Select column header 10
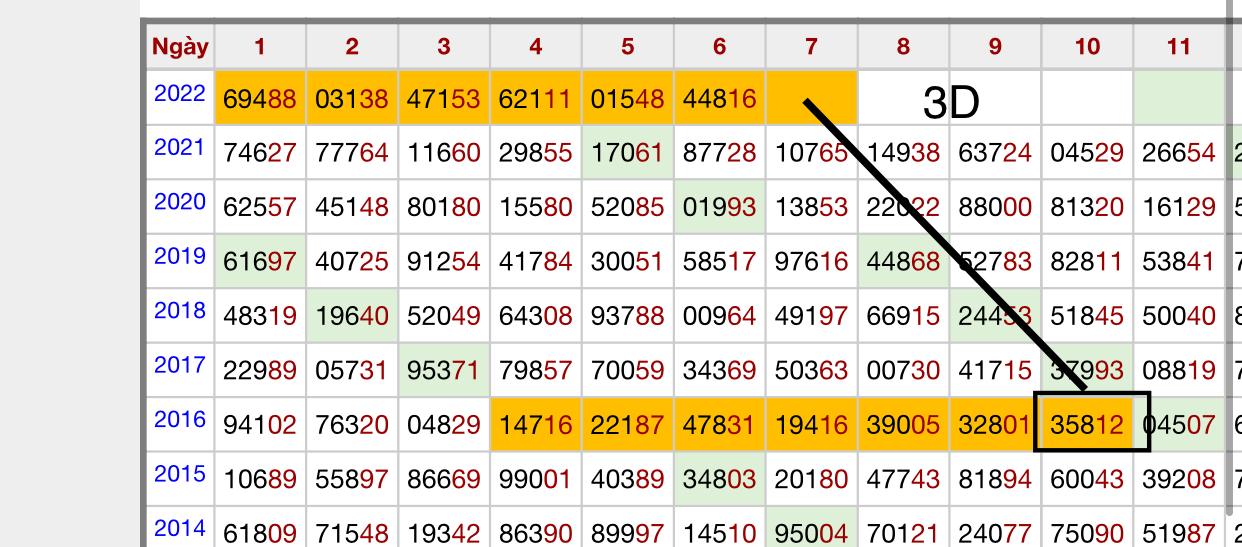This screenshot has width=1242, height=547. click(x=1088, y=46)
